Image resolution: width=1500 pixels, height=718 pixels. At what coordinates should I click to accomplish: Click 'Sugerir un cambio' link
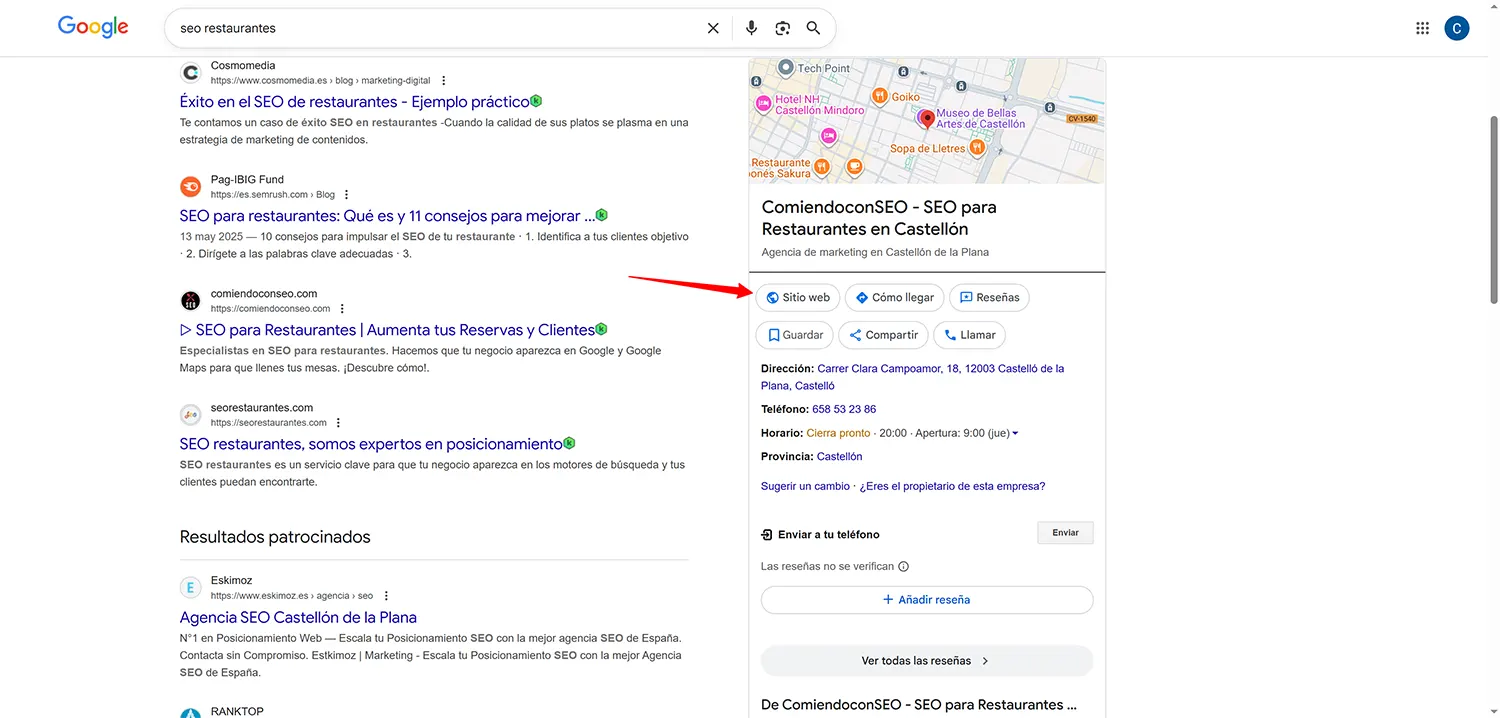click(x=805, y=487)
